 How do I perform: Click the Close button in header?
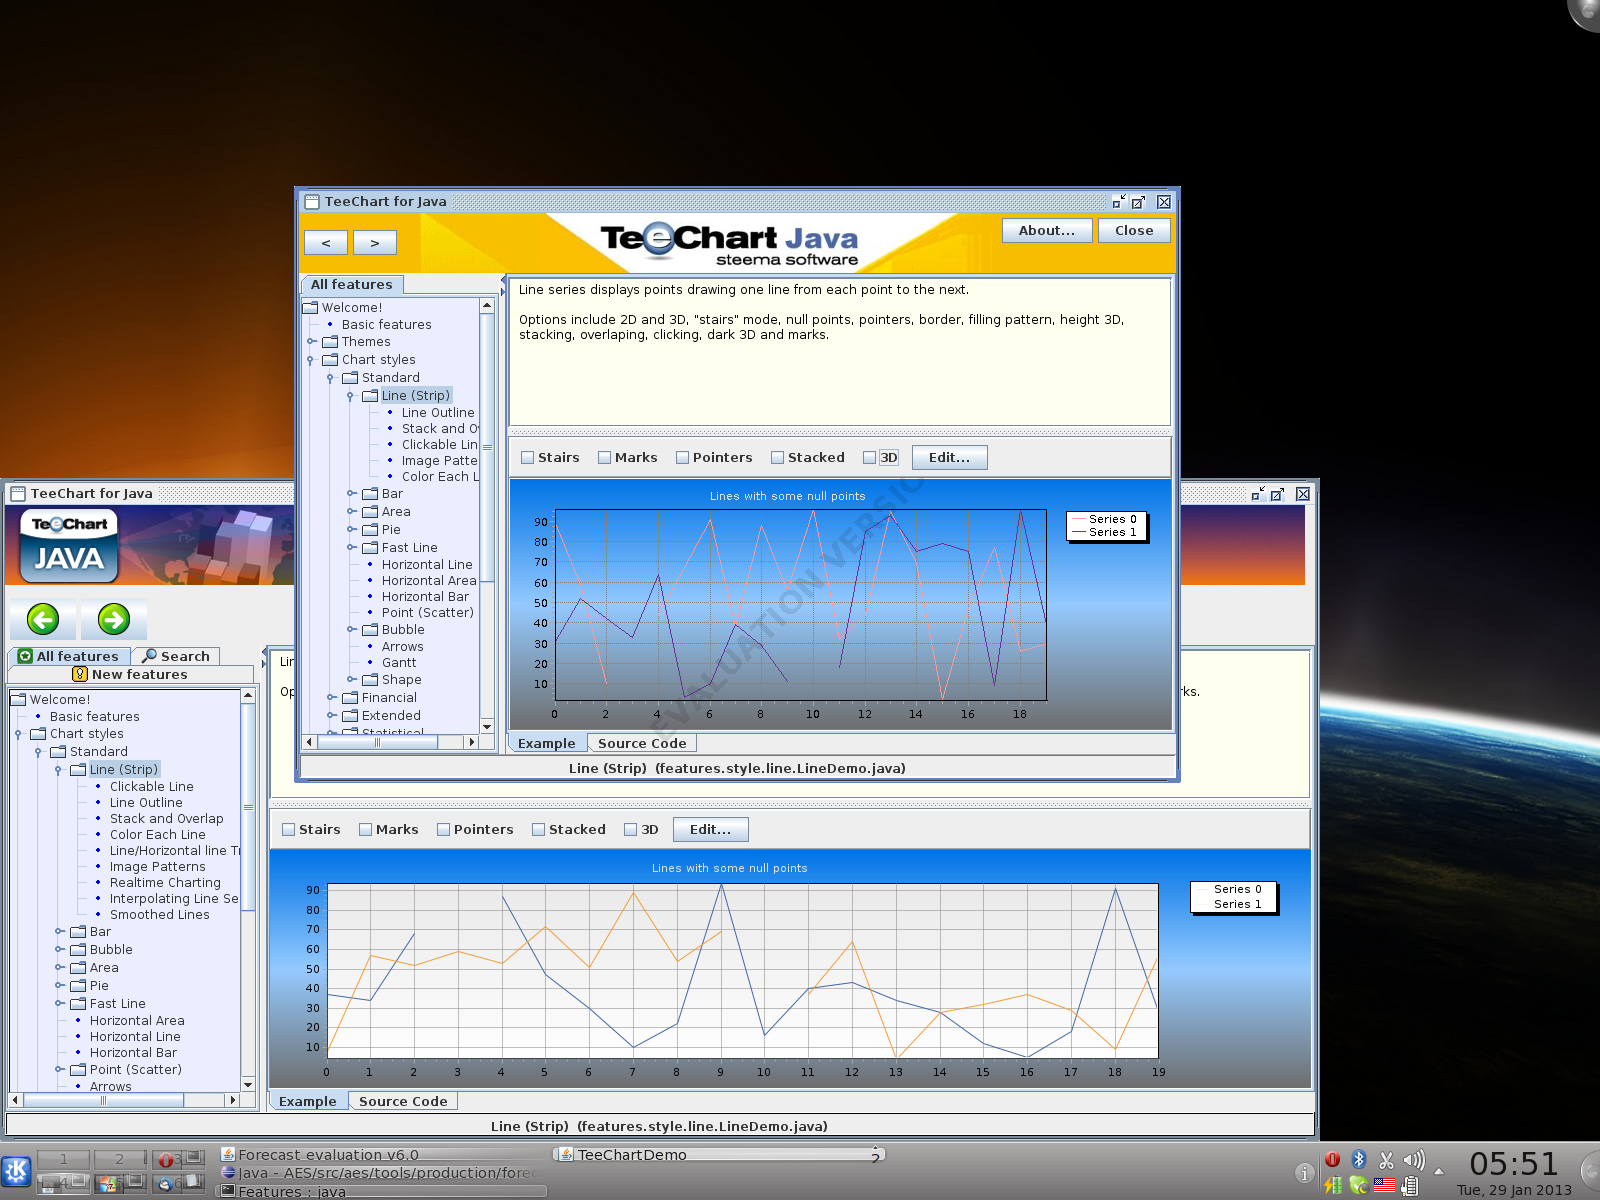1134,230
